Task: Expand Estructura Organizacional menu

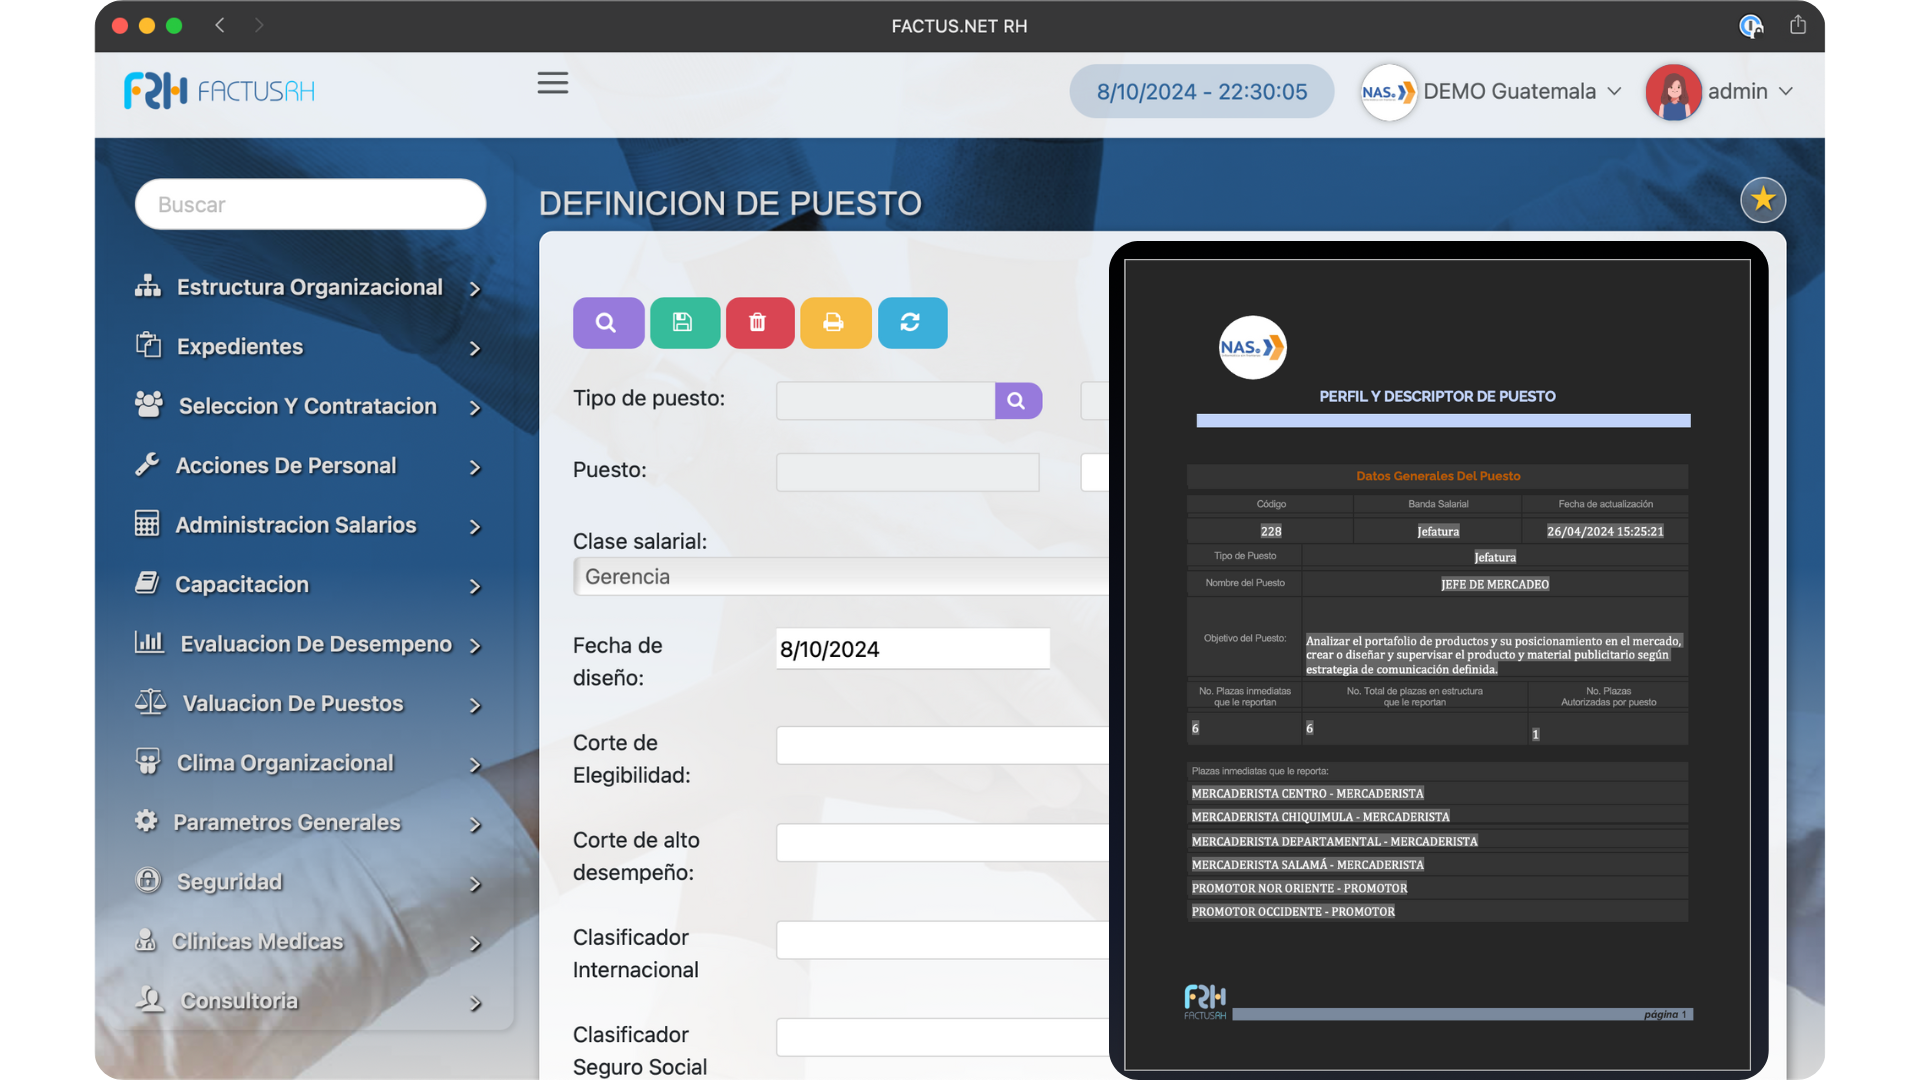Action: 309,288
